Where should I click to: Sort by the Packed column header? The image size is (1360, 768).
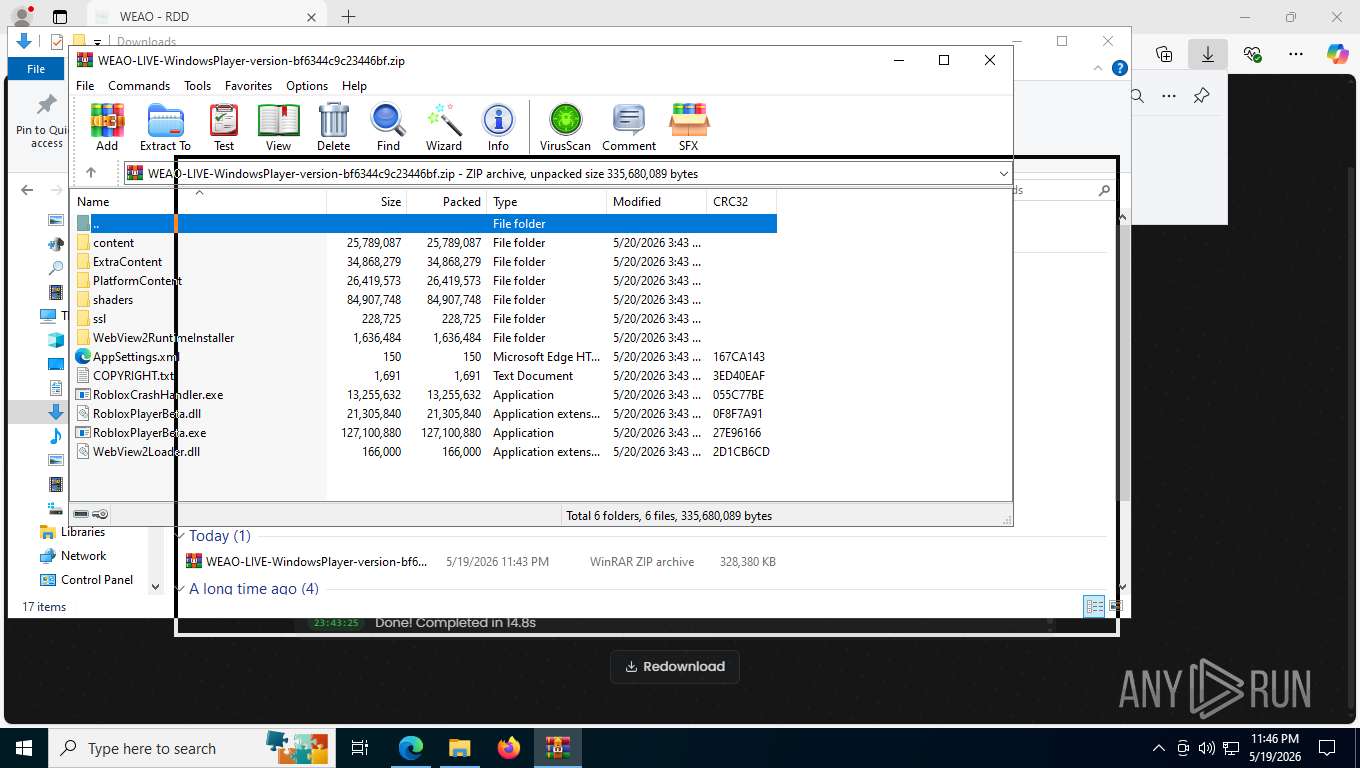click(447, 202)
